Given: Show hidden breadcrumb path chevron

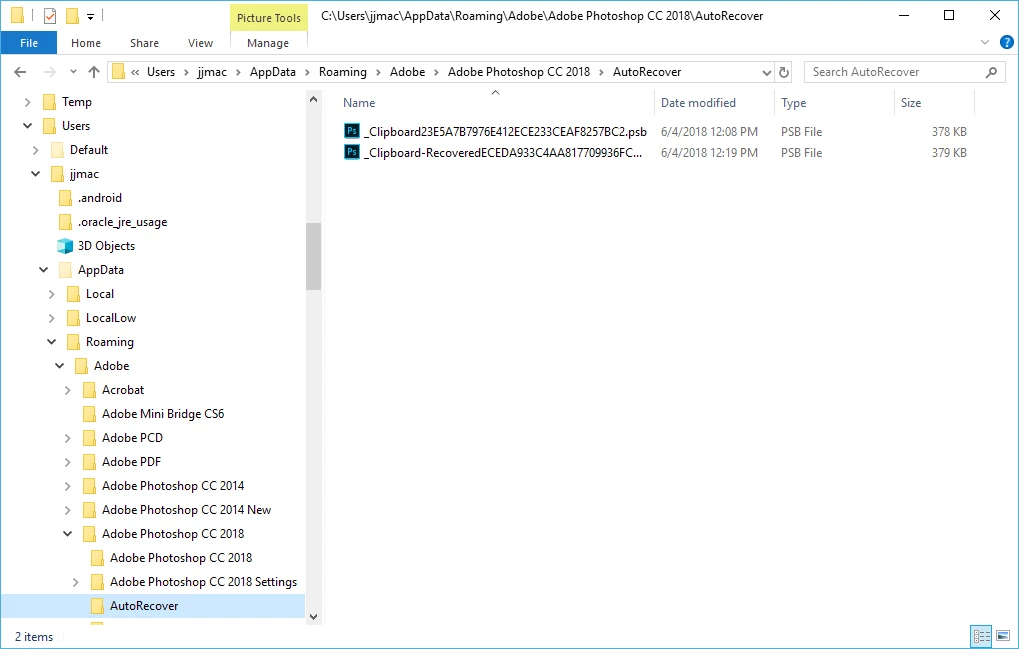Looking at the screenshot, I should point(135,72).
